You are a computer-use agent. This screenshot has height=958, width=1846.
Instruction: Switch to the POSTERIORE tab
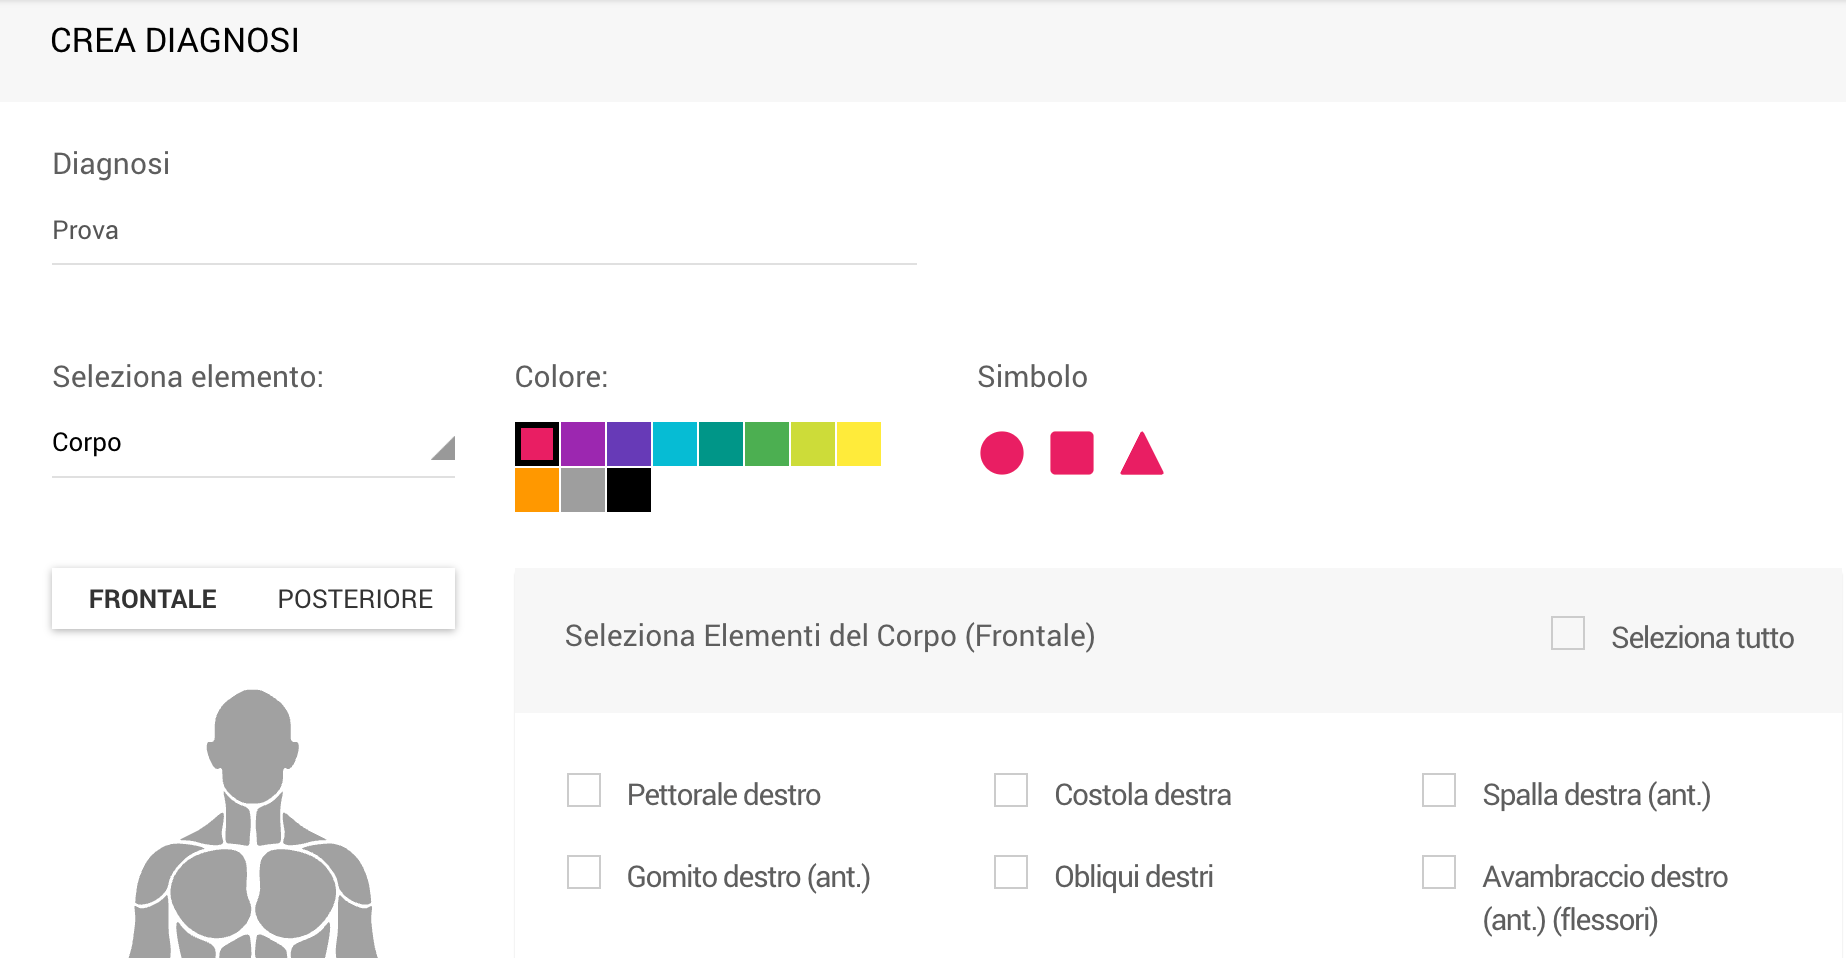coord(355,599)
